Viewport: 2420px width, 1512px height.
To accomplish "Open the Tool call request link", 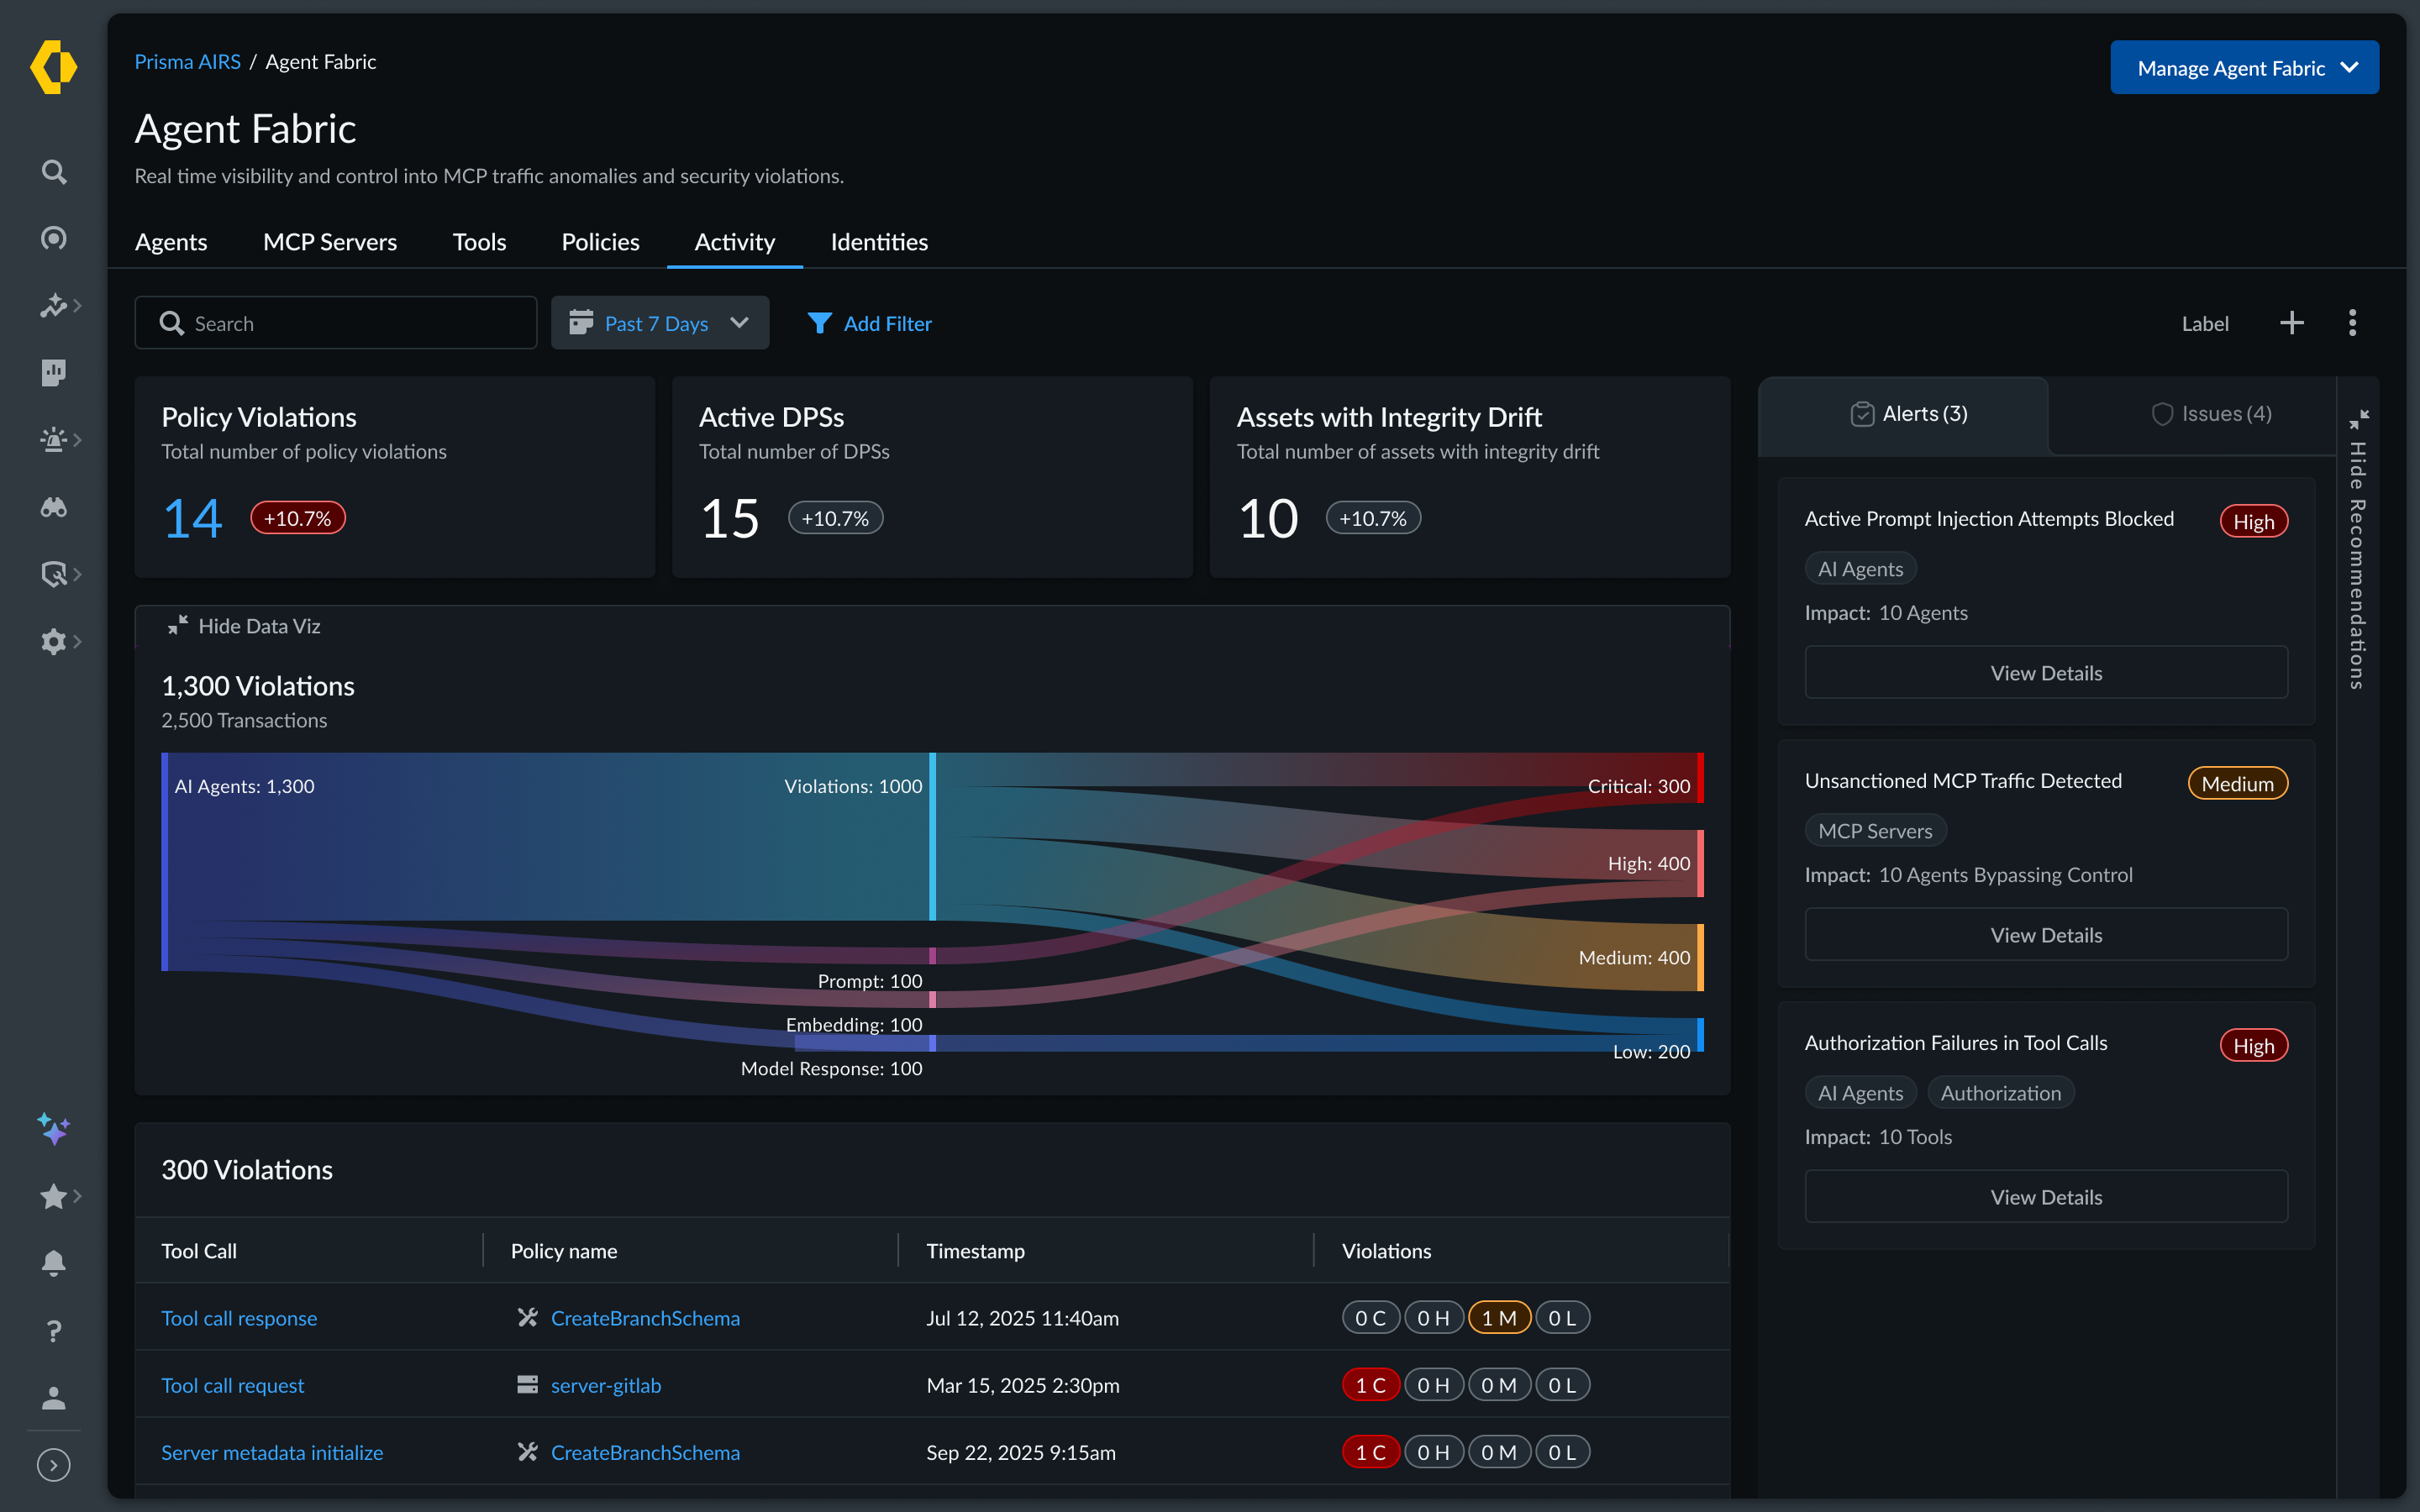I will pyautogui.click(x=232, y=1385).
